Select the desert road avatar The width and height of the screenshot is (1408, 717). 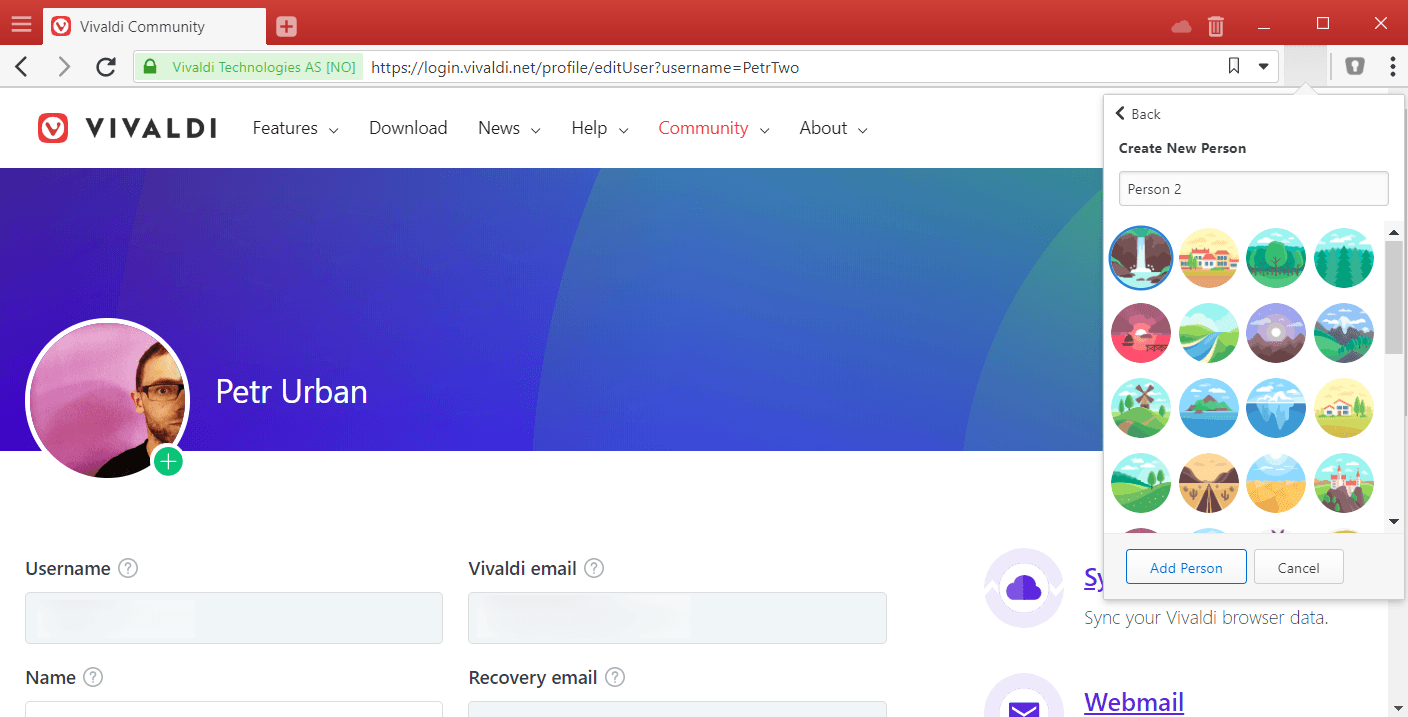coord(1209,483)
